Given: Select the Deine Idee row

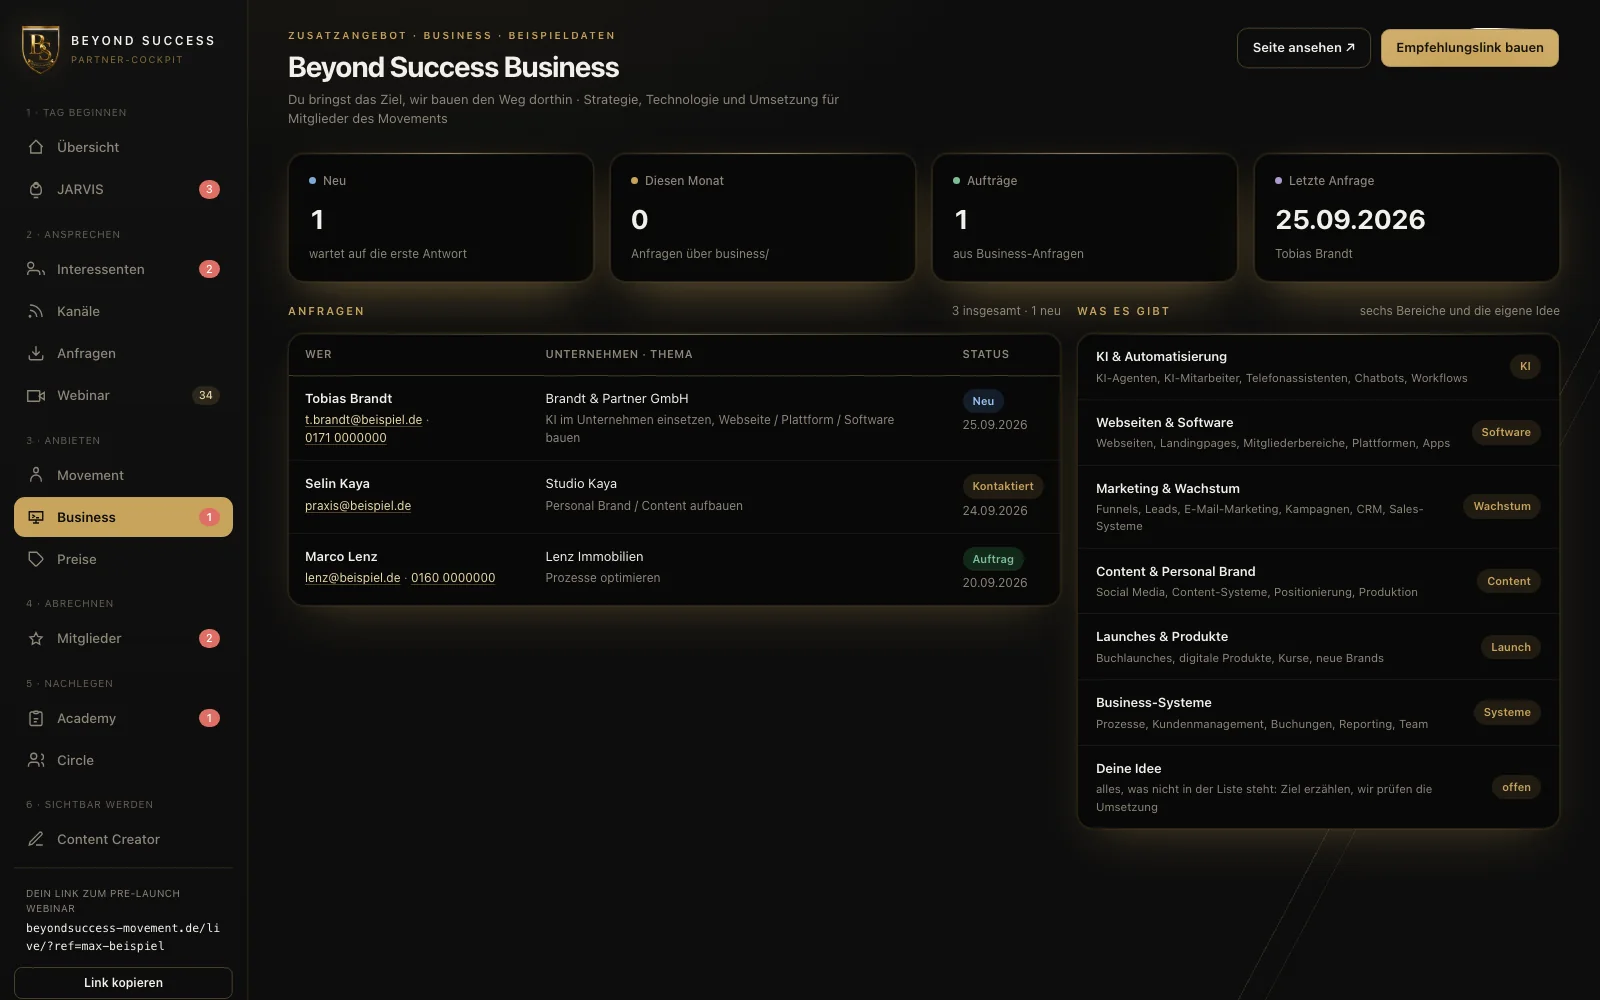Looking at the screenshot, I should coord(1318,787).
